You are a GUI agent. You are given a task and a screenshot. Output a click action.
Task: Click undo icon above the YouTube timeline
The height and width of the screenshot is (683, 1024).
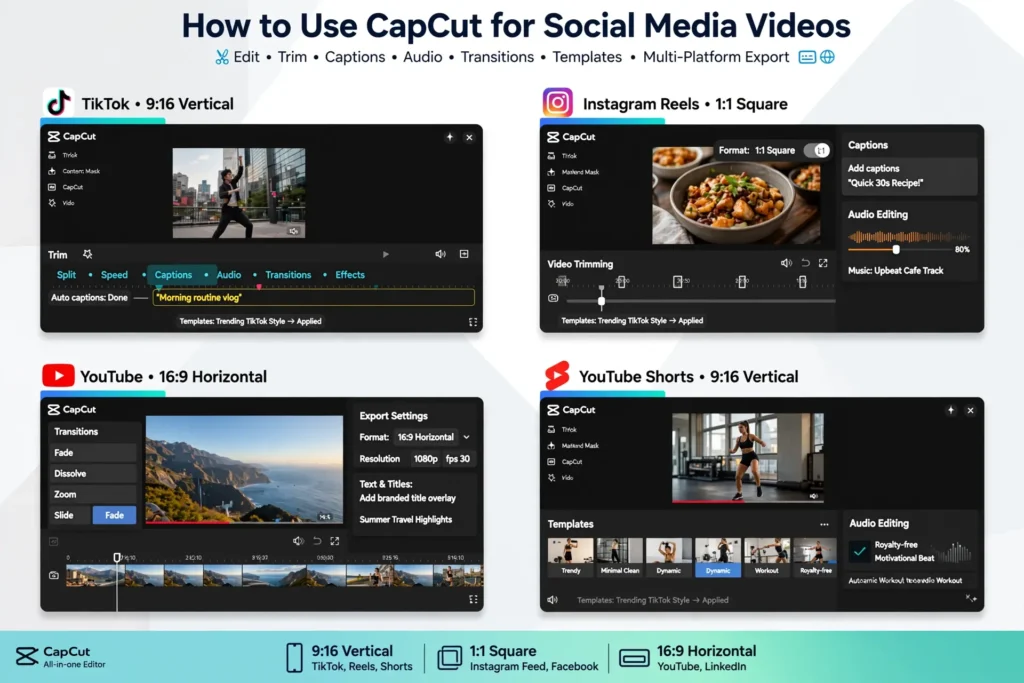coord(317,541)
